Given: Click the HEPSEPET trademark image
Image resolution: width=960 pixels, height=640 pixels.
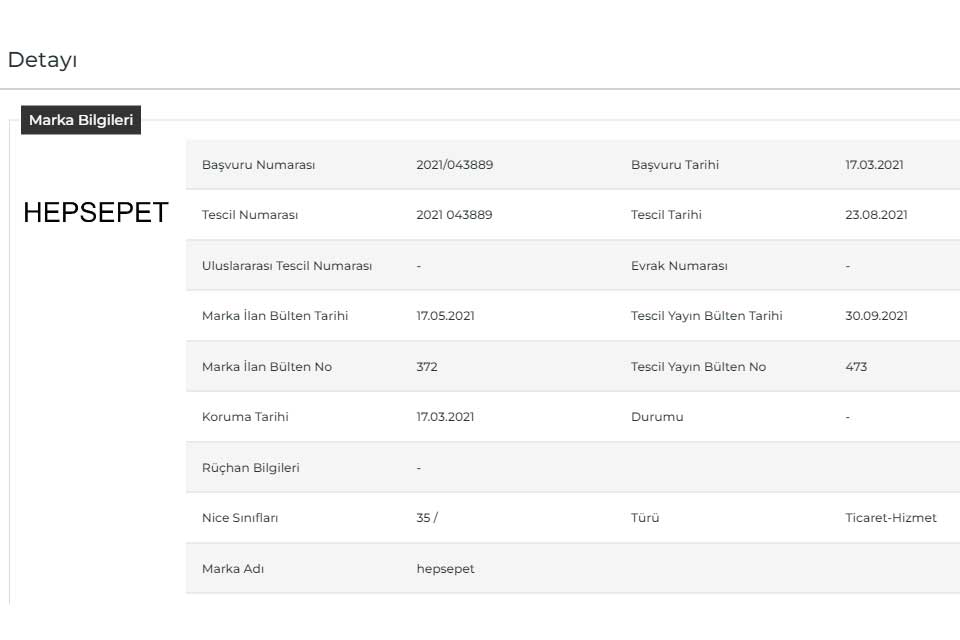Looking at the screenshot, I should (96, 213).
